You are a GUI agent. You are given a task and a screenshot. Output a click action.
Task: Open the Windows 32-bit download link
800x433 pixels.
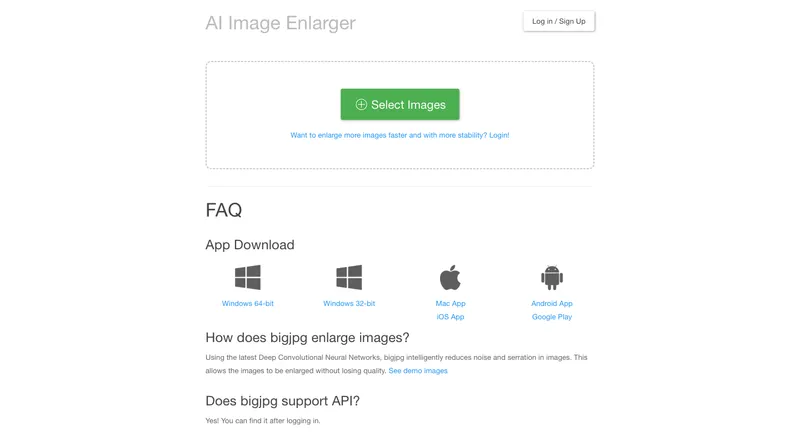point(349,303)
